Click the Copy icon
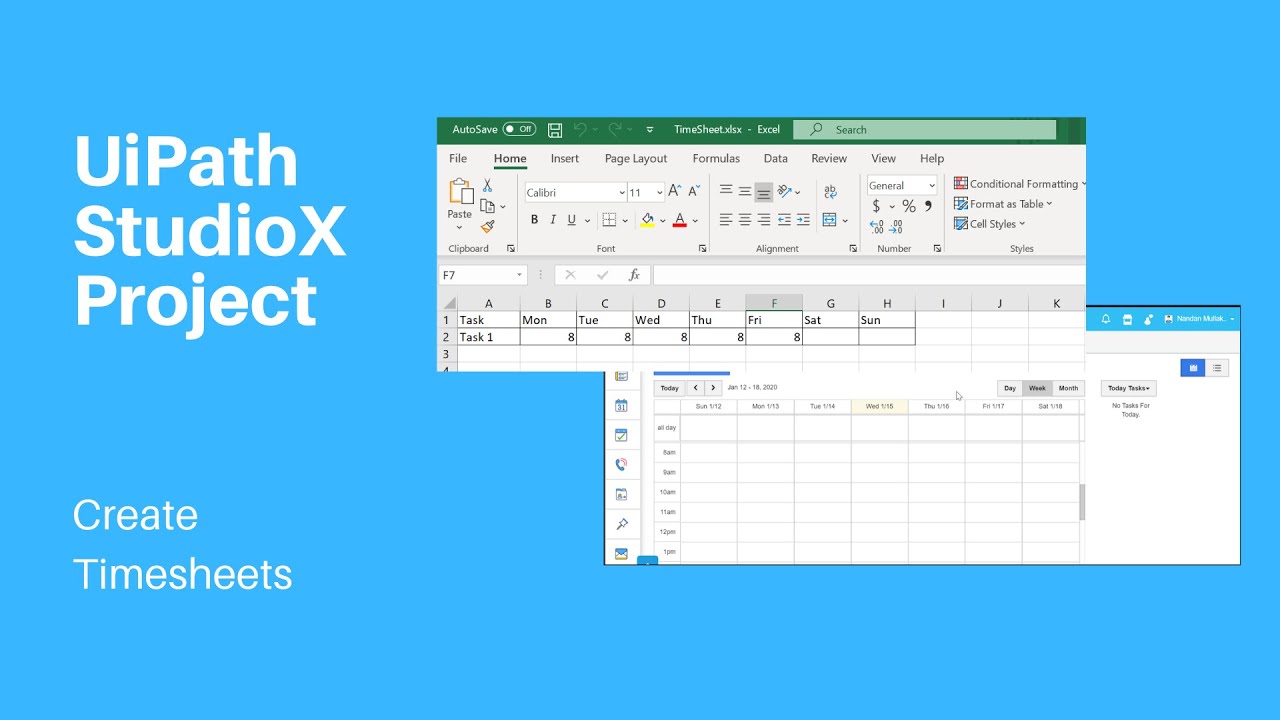 tap(488, 206)
